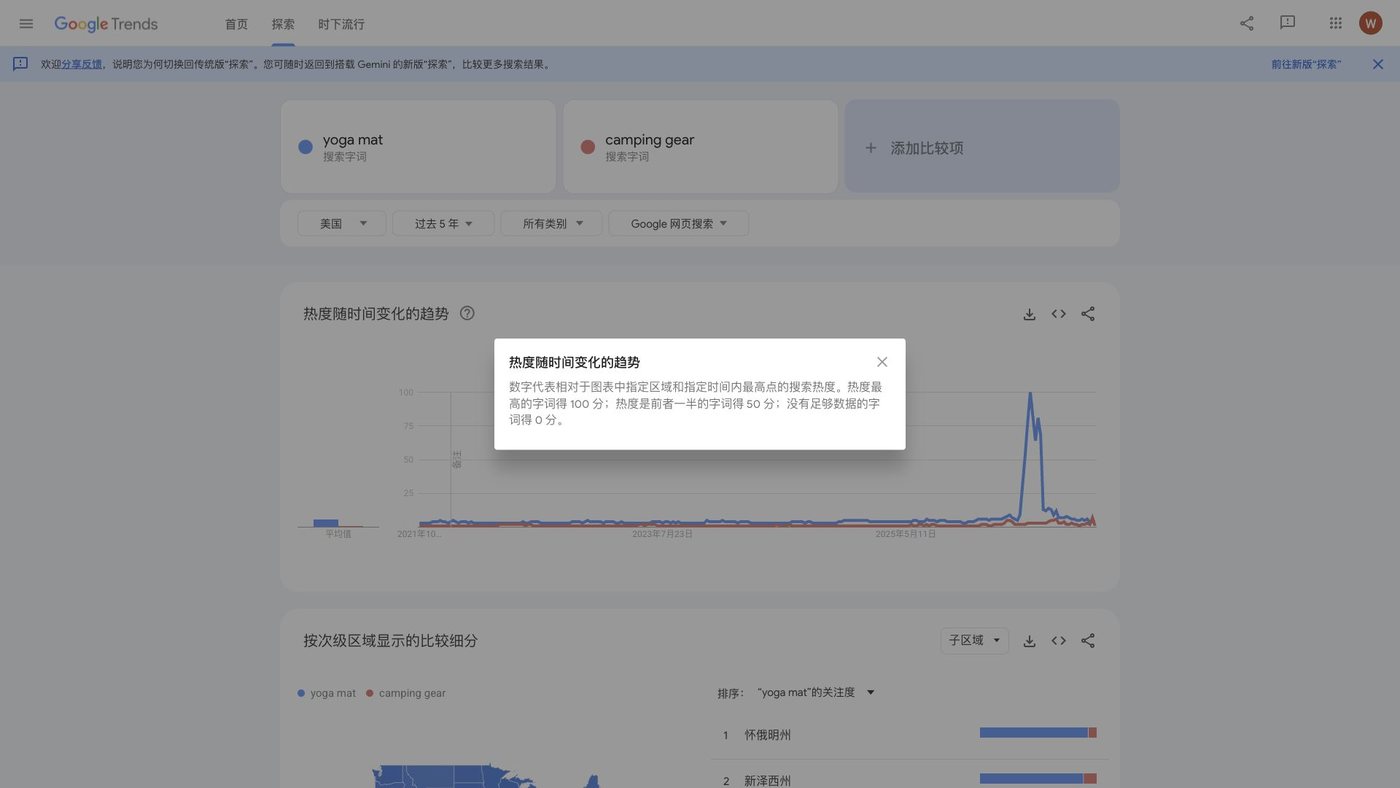Select the 新泽西州 row in subregion list

pyautogui.click(x=910, y=779)
